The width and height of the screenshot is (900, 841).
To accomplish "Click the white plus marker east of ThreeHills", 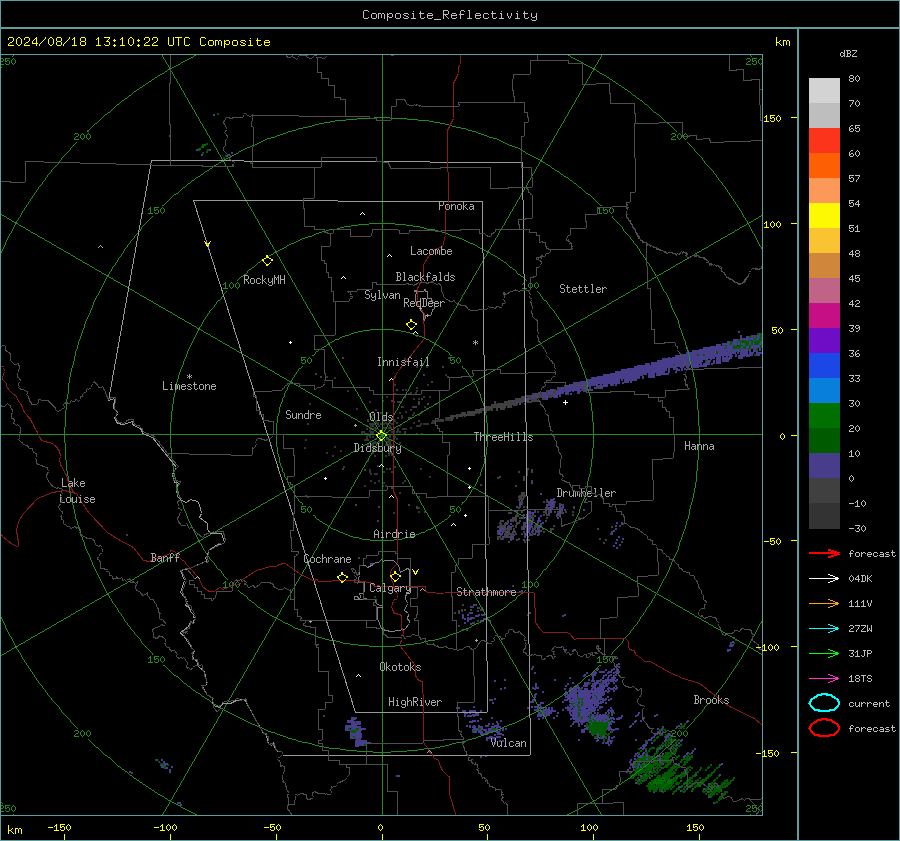I will [565, 402].
